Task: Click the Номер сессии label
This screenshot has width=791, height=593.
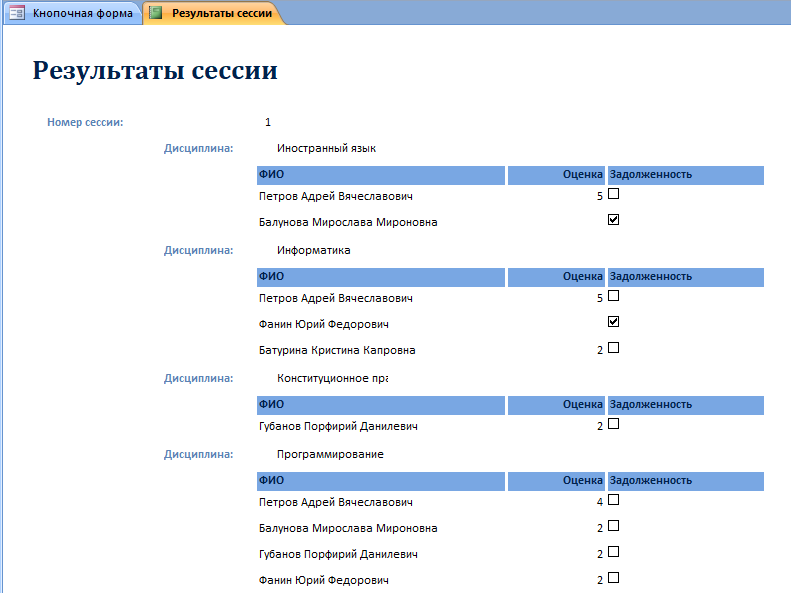Action: click(85, 122)
